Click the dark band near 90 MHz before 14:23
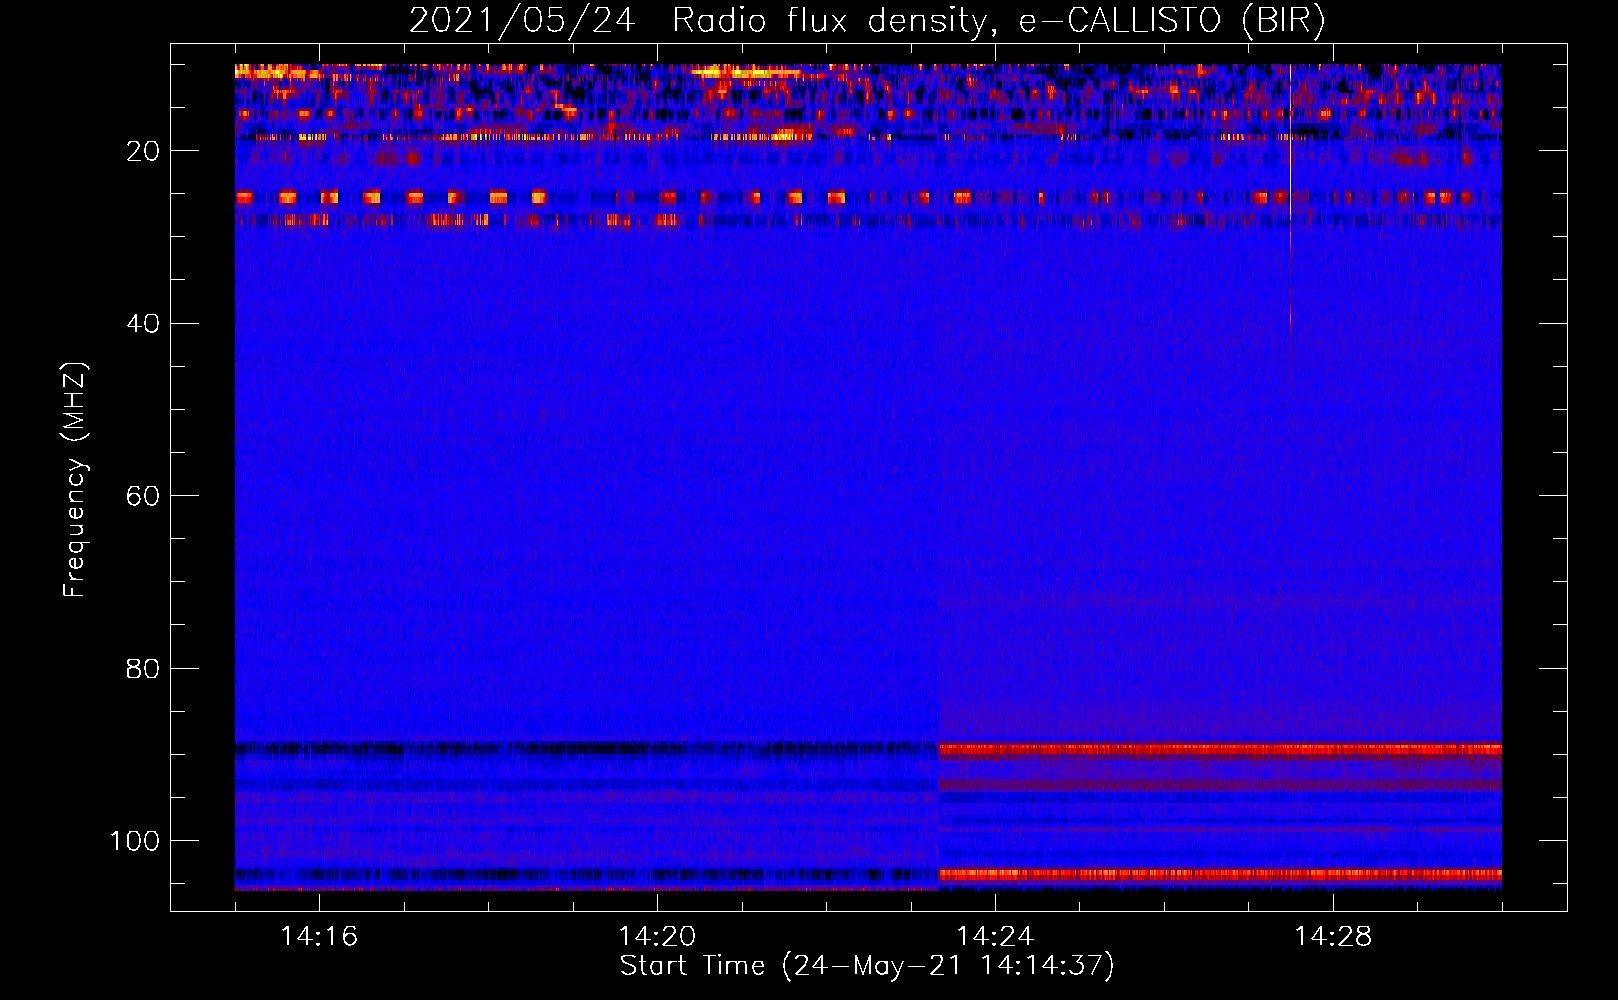 580,748
